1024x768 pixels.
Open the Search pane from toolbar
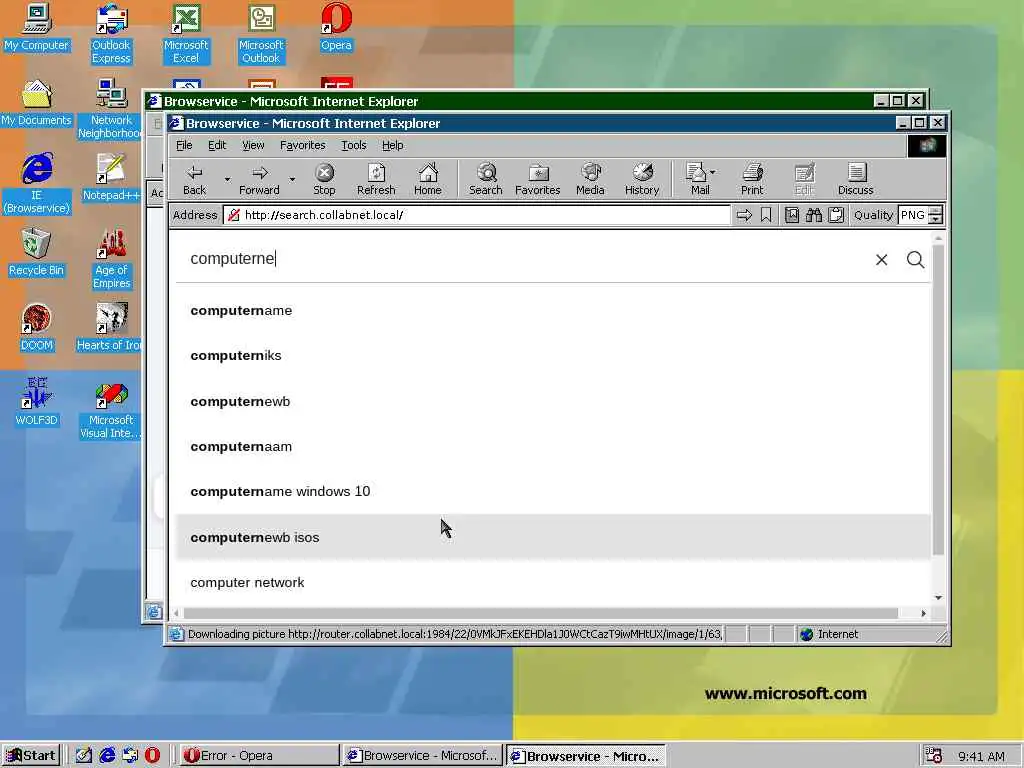click(486, 179)
